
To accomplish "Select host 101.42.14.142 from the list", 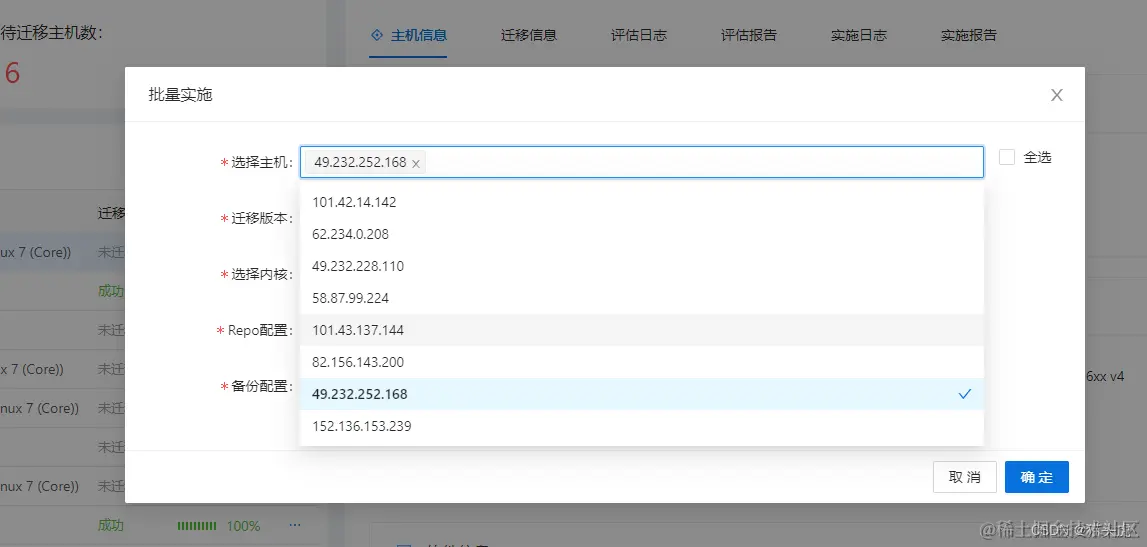I will coord(642,203).
